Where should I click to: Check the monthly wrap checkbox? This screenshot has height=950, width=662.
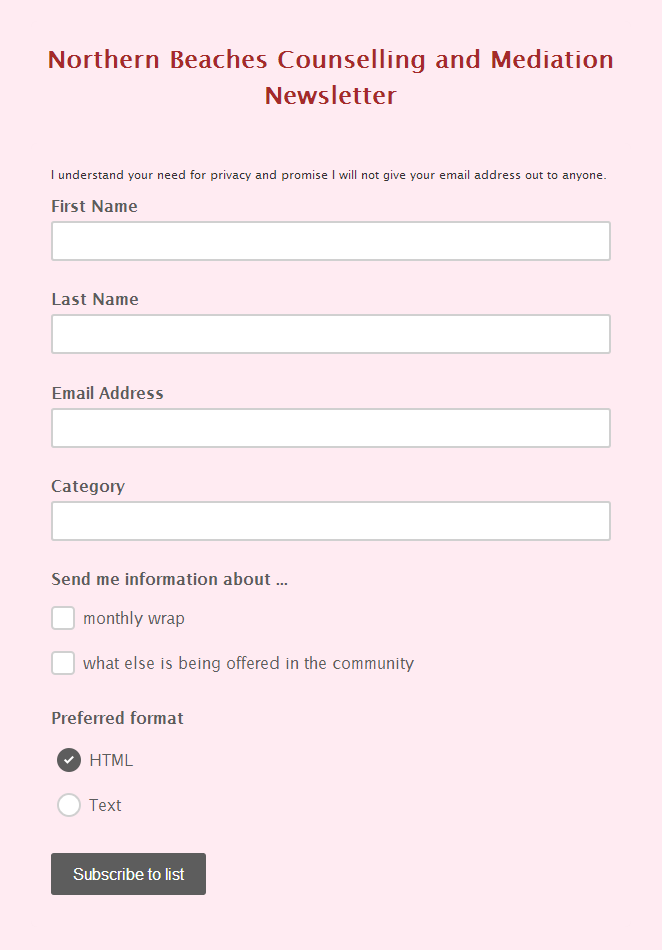click(x=63, y=618)
